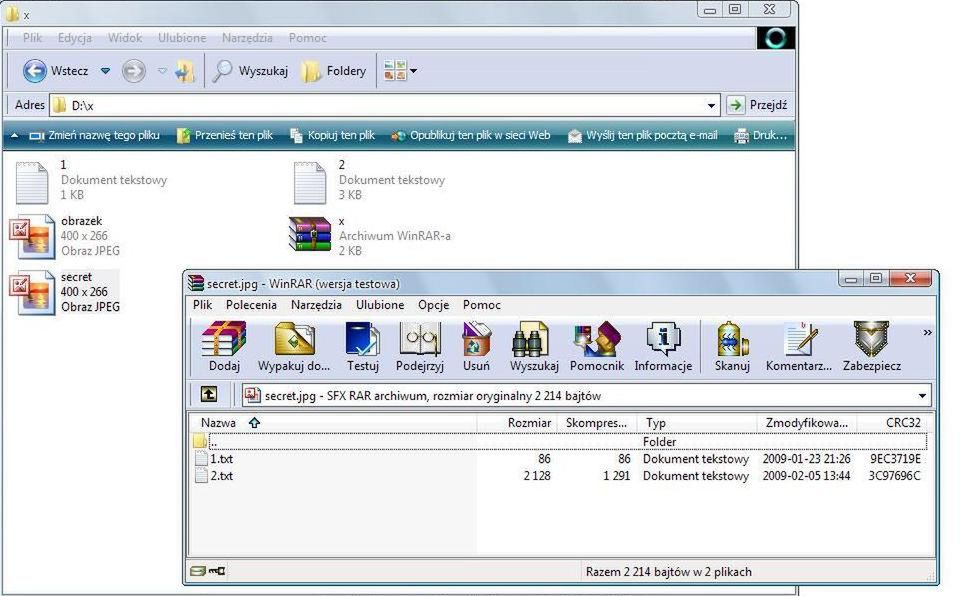Click the Zabezpiecz (Protect) icon

[871, 346]
